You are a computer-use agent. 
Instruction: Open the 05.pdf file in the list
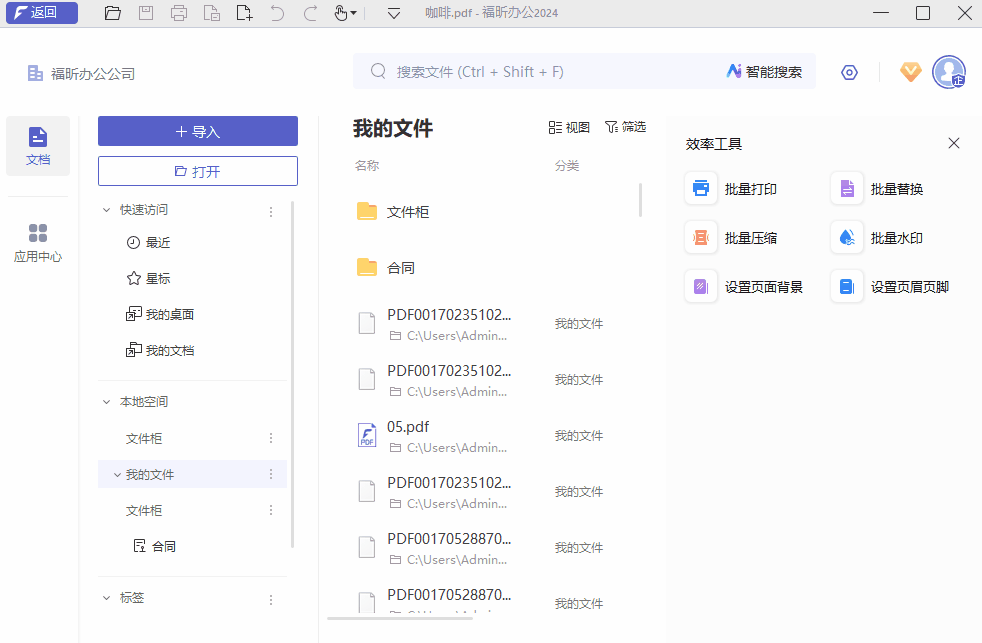pos(408,426)
